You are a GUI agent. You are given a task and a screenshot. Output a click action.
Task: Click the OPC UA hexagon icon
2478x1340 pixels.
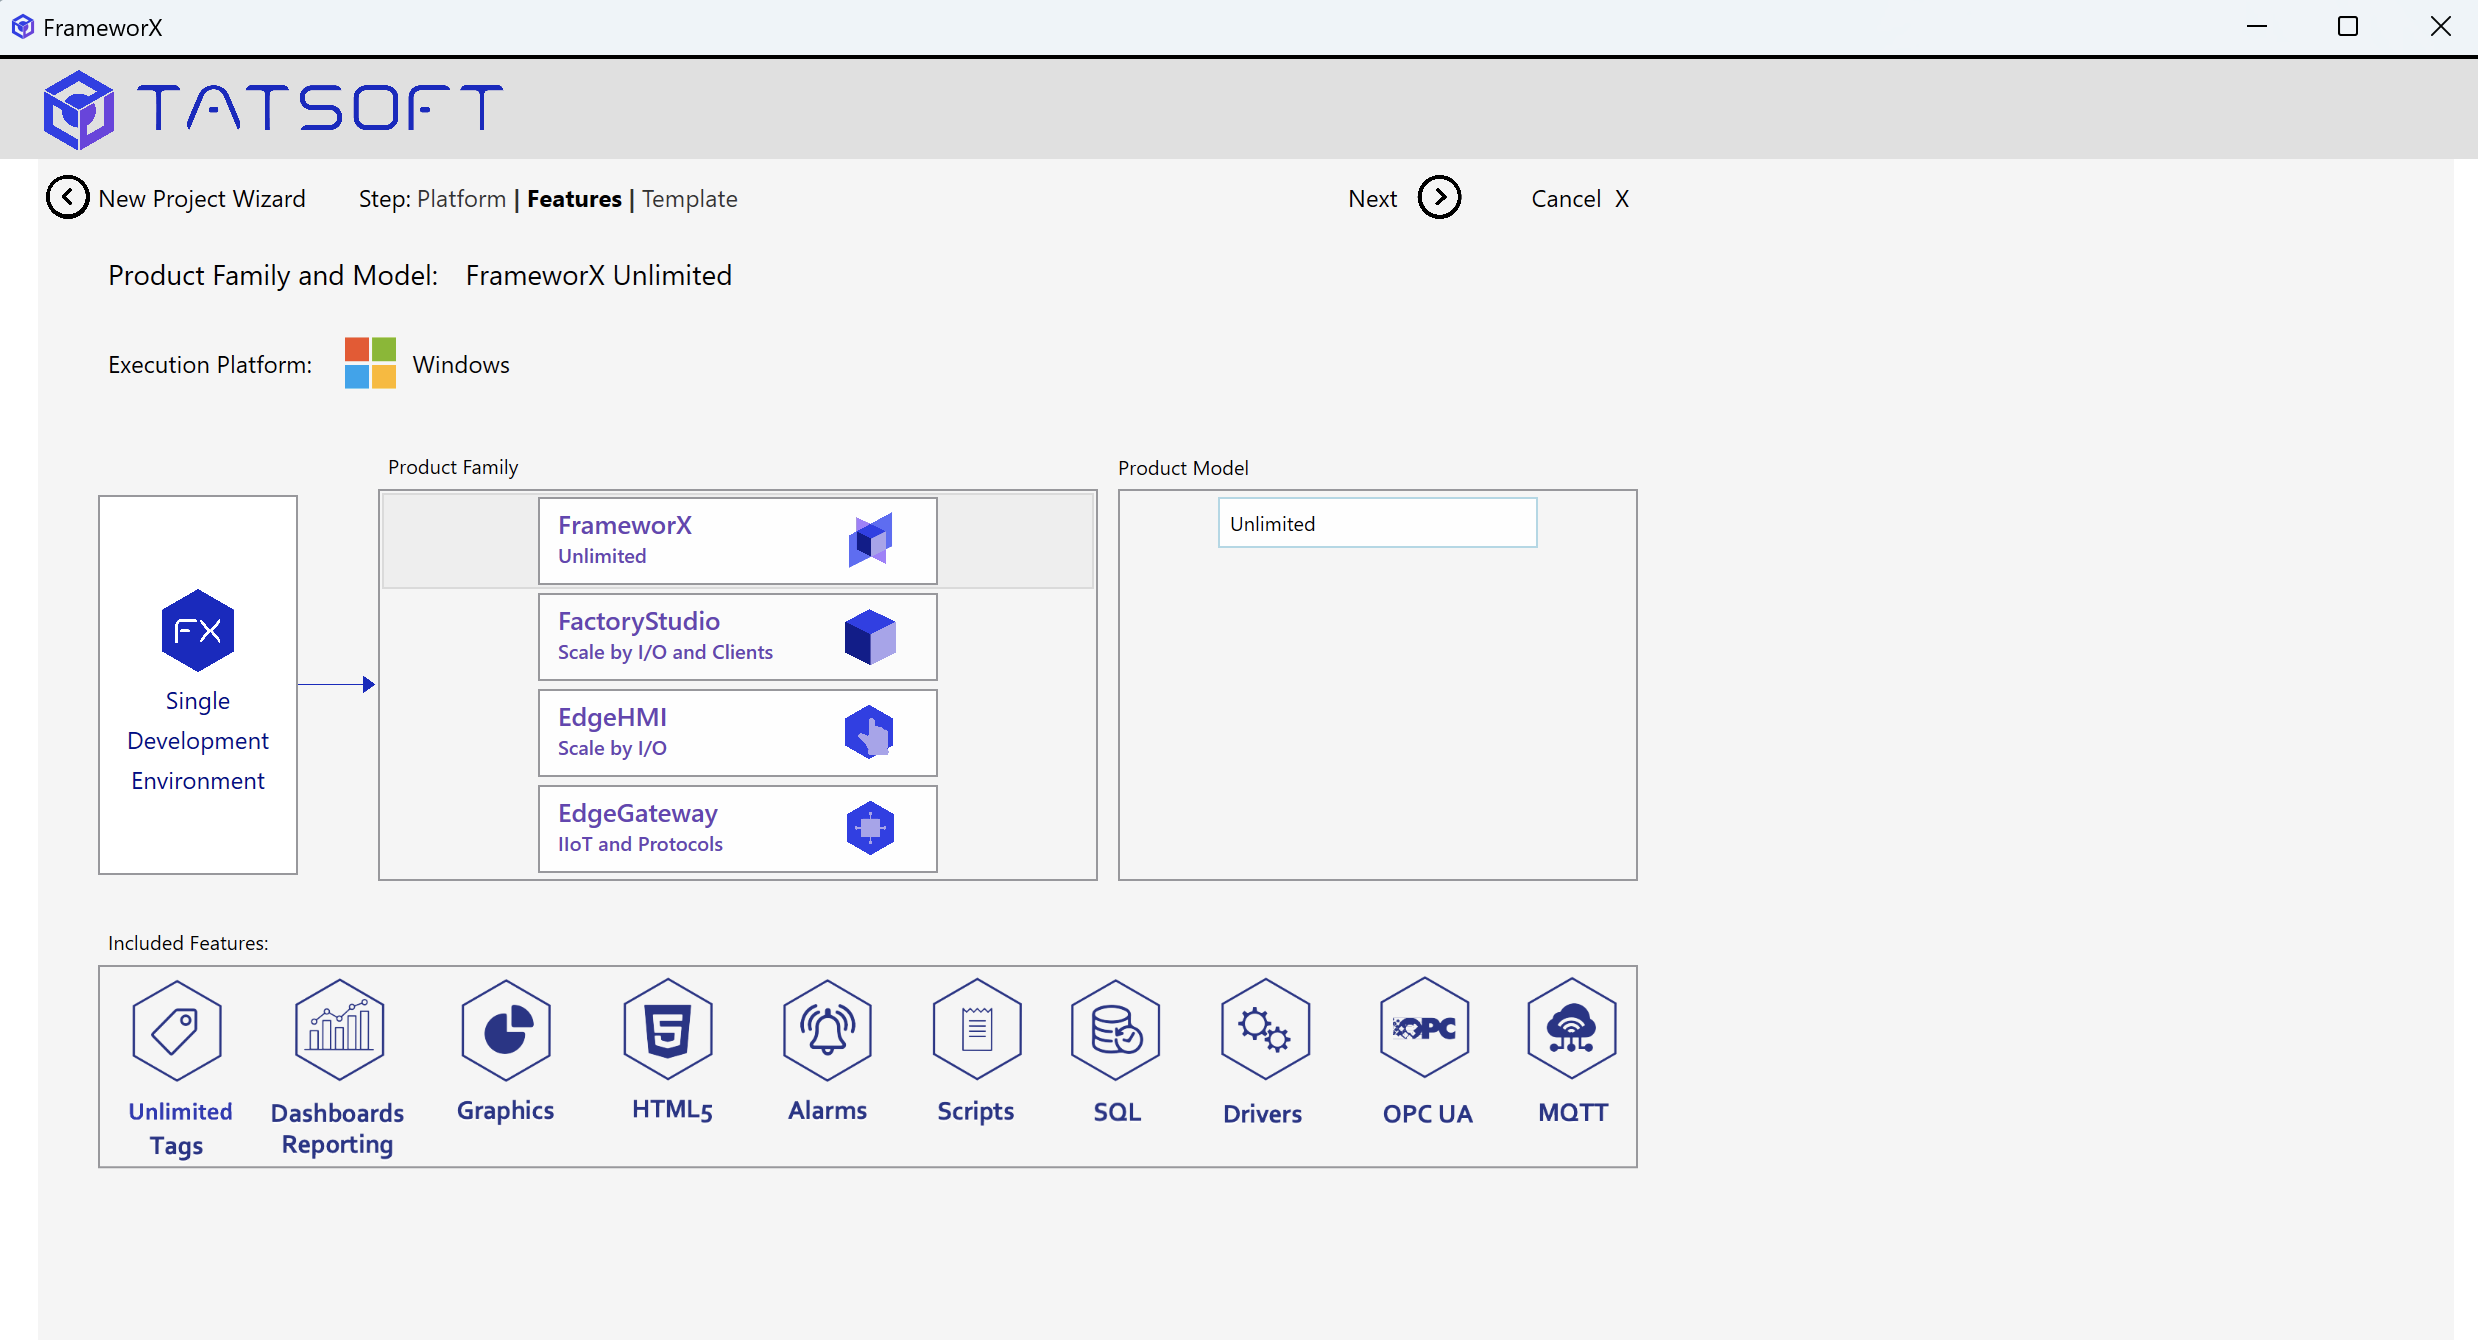(x=1425, y=1028)
